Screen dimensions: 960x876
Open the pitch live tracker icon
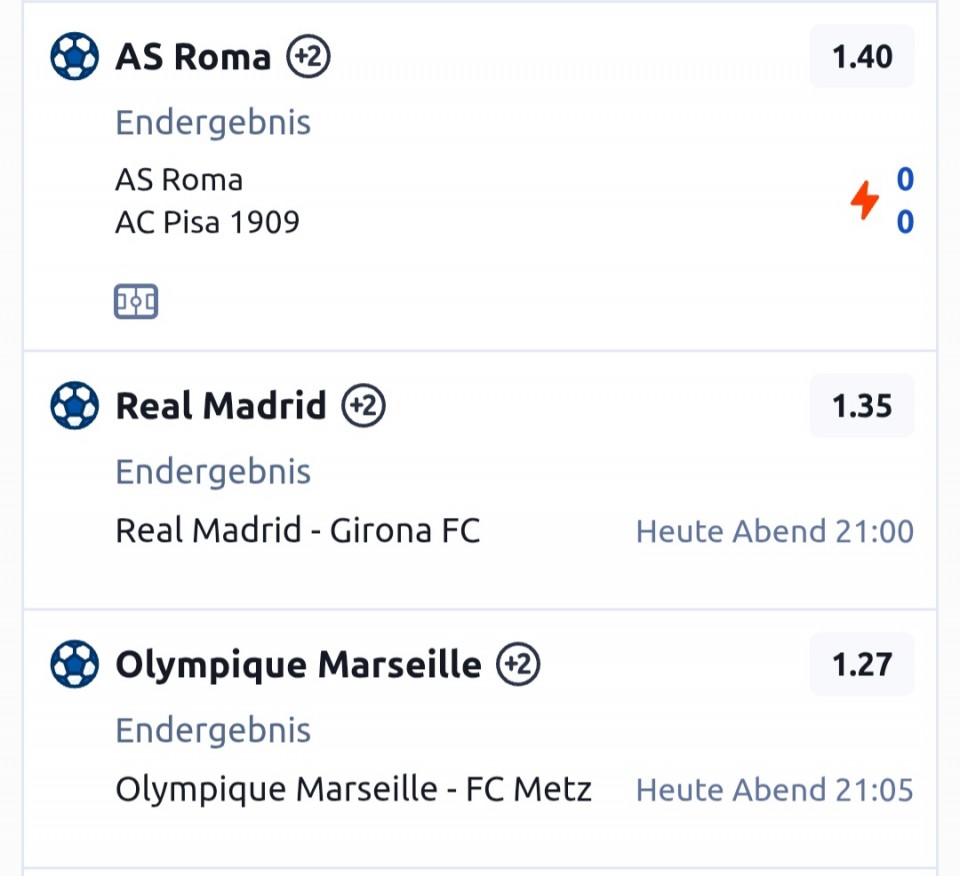(x=136, y=302)
